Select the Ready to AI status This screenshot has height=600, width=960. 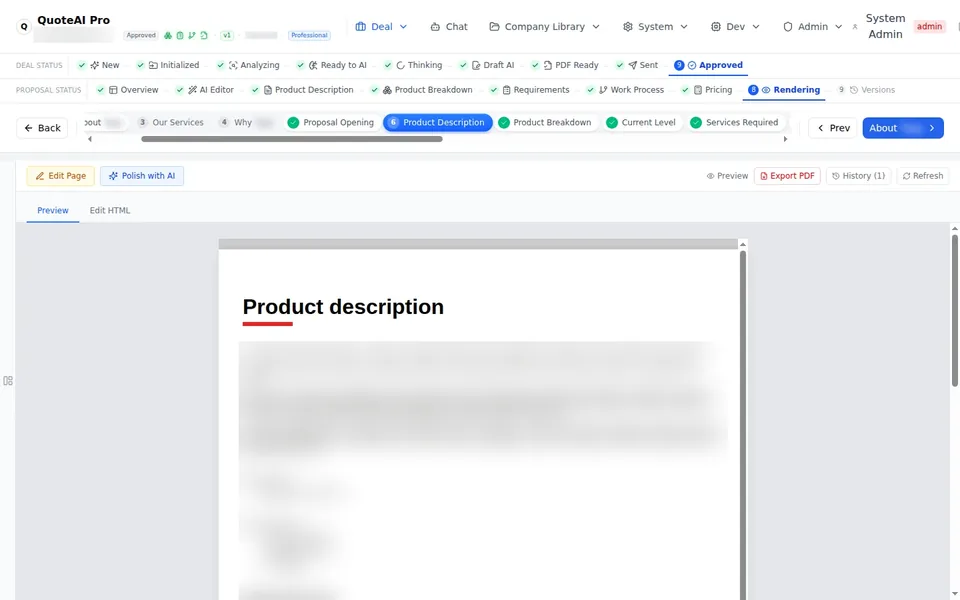pos(331,65)
